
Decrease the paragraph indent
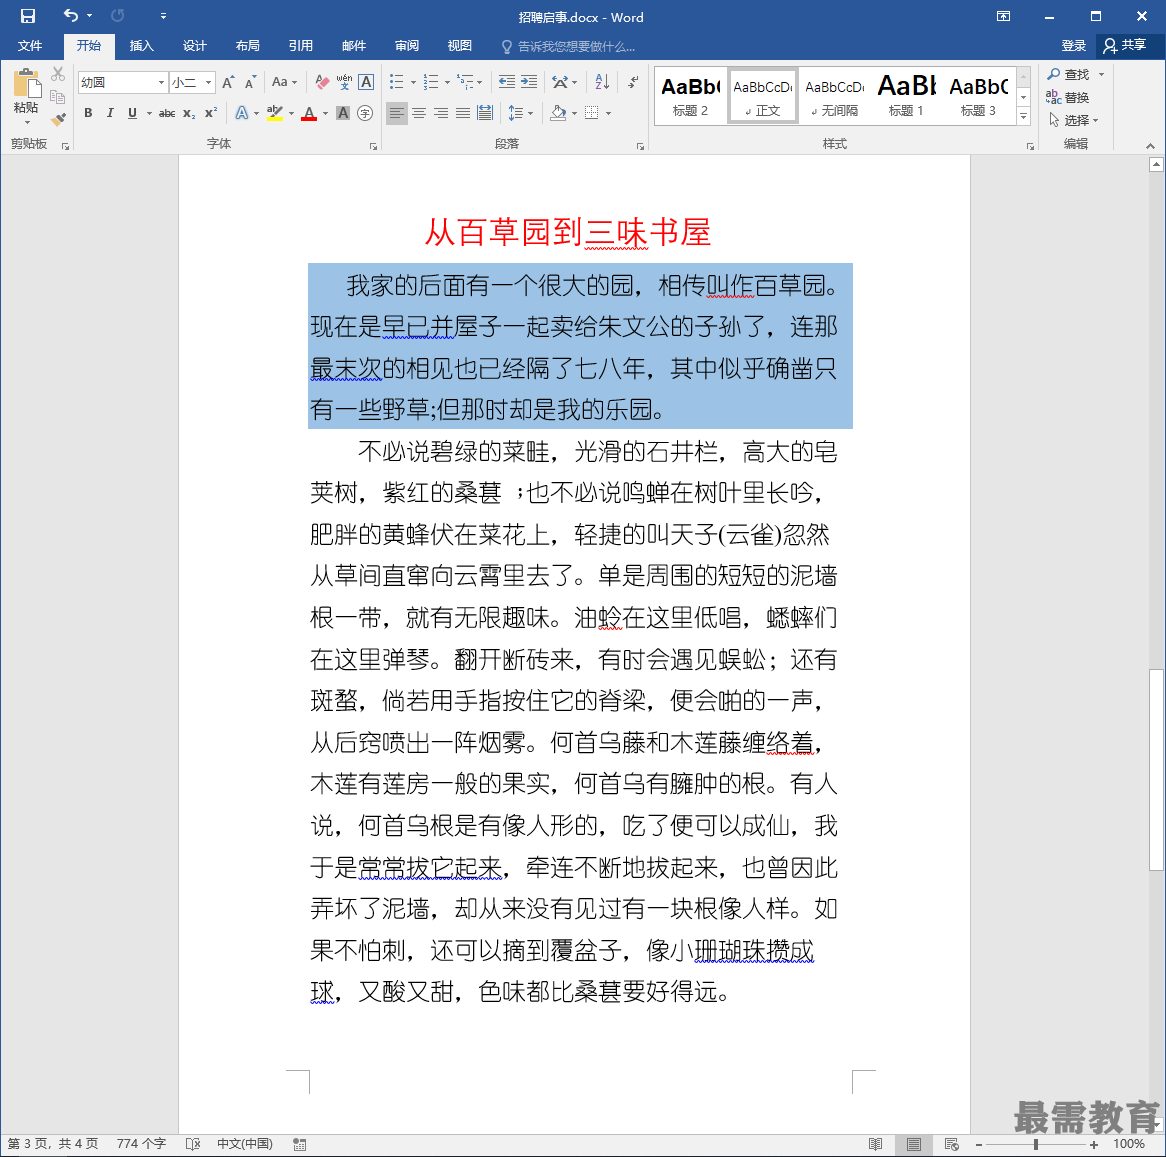pyautogui.click(x=506, y=82)
